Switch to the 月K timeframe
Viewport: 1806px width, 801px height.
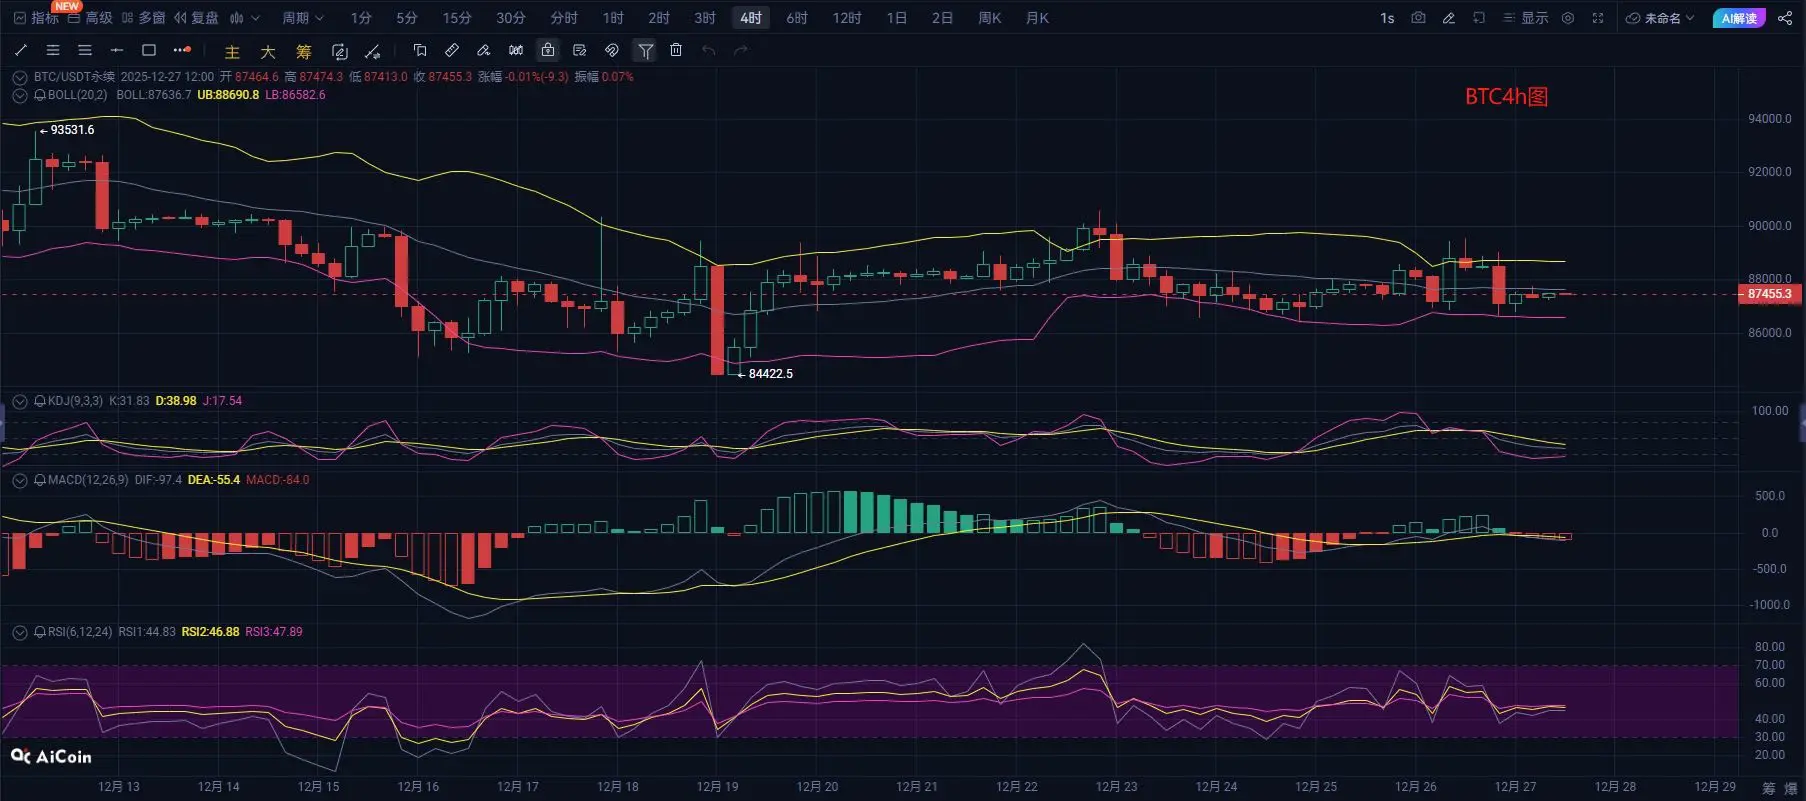click(1037, 18)
